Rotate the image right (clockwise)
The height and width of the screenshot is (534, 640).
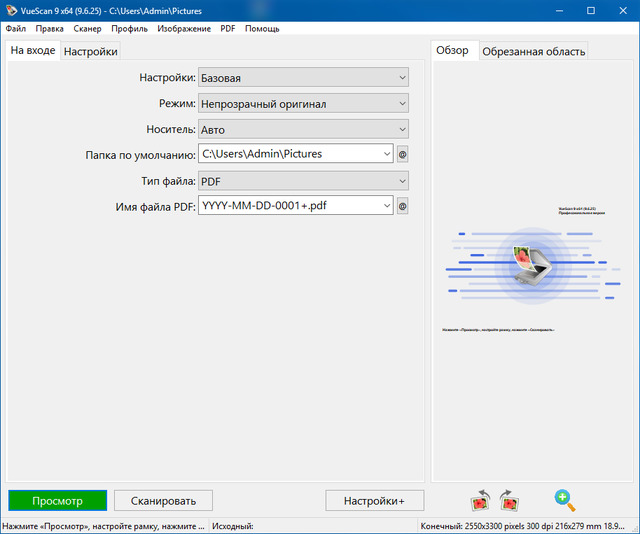click(x=508, y=499)
